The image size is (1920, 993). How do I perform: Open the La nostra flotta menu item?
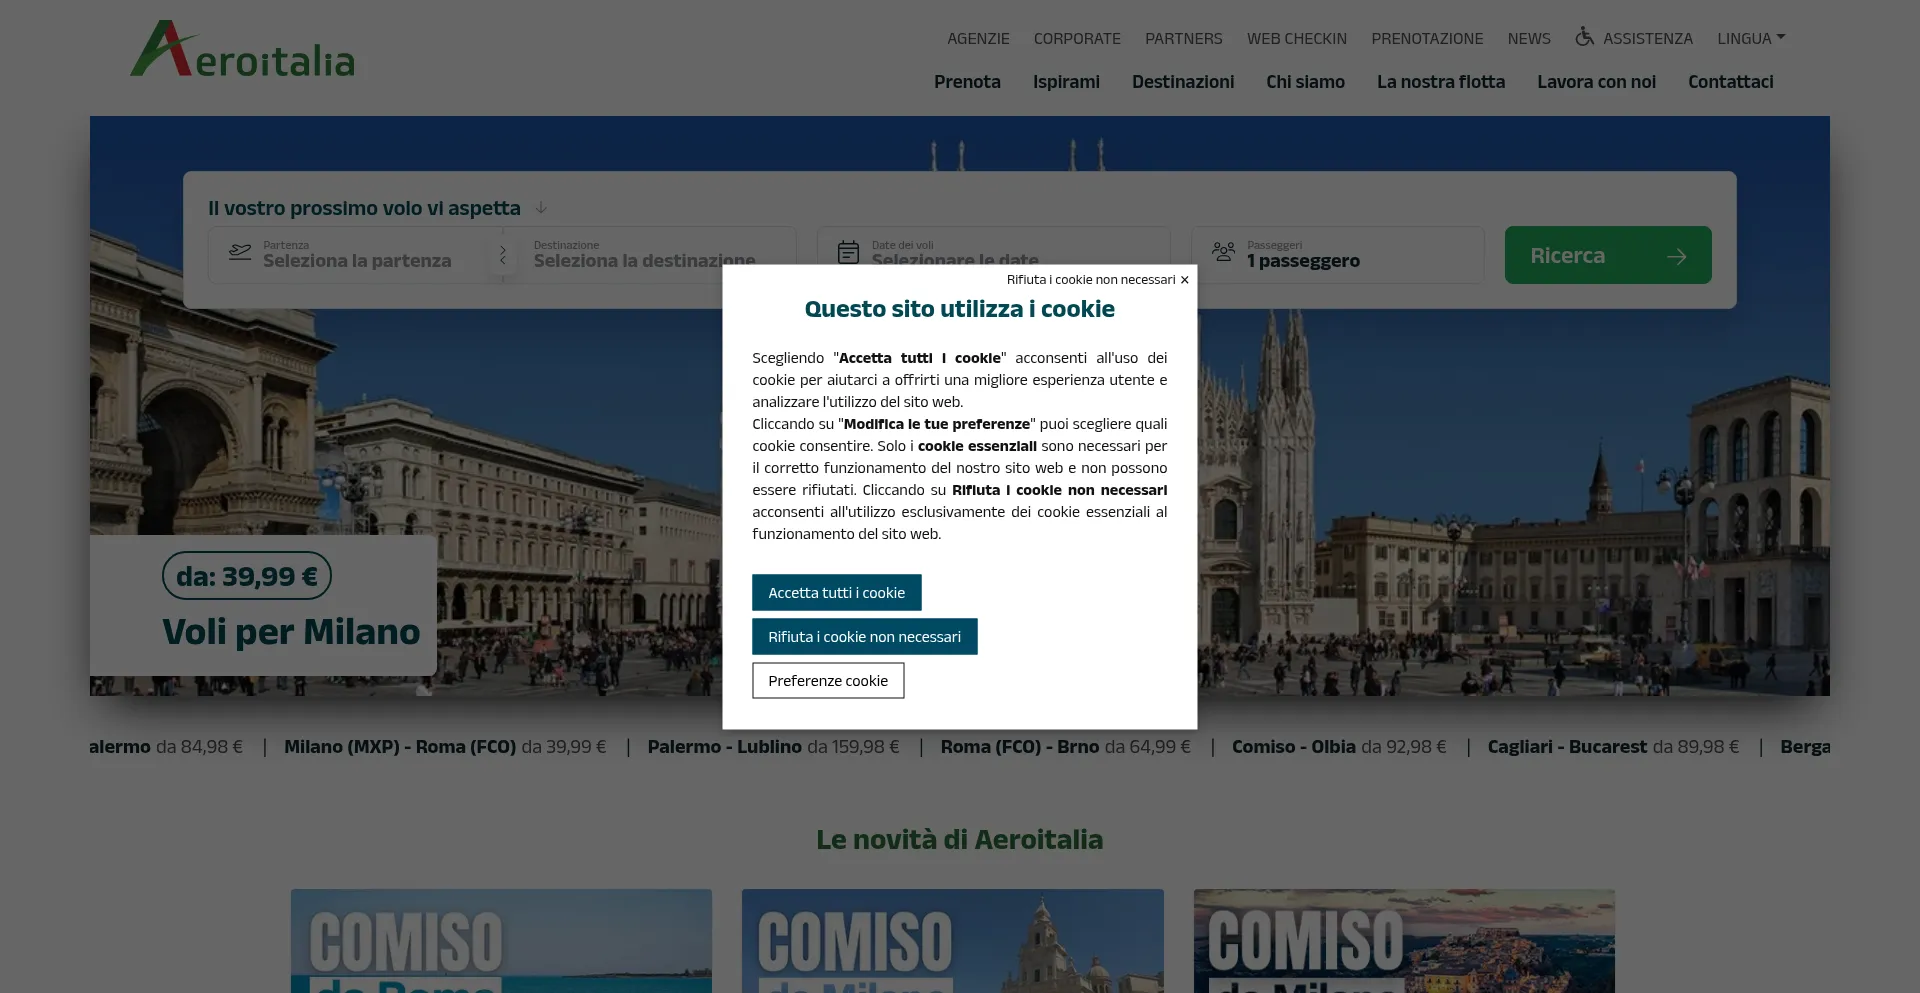click(1440, 82)
